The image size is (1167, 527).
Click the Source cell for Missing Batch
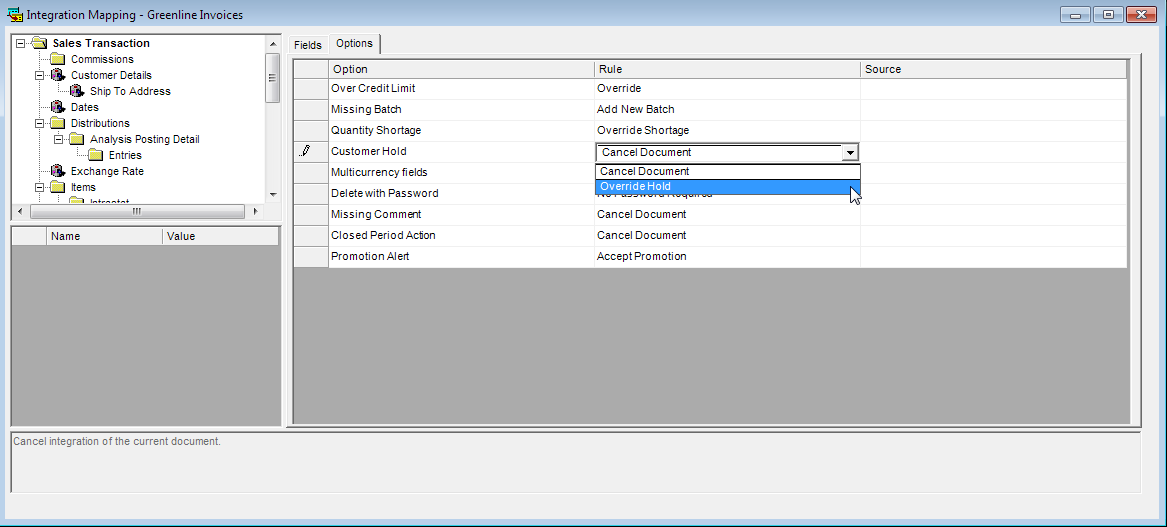pyautogui.click(x=994, y=109)
